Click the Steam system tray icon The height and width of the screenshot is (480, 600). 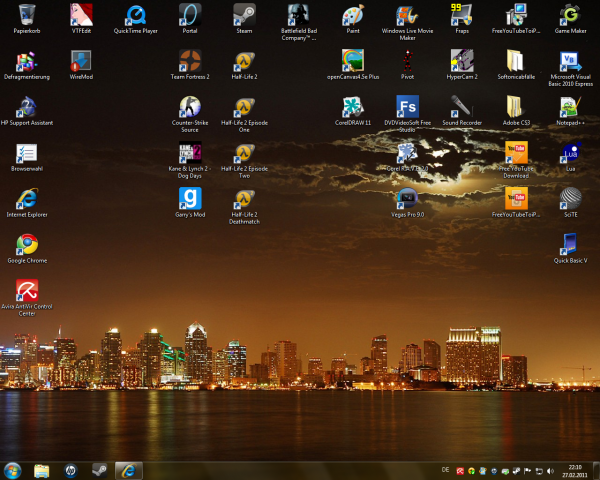point(516,471)
